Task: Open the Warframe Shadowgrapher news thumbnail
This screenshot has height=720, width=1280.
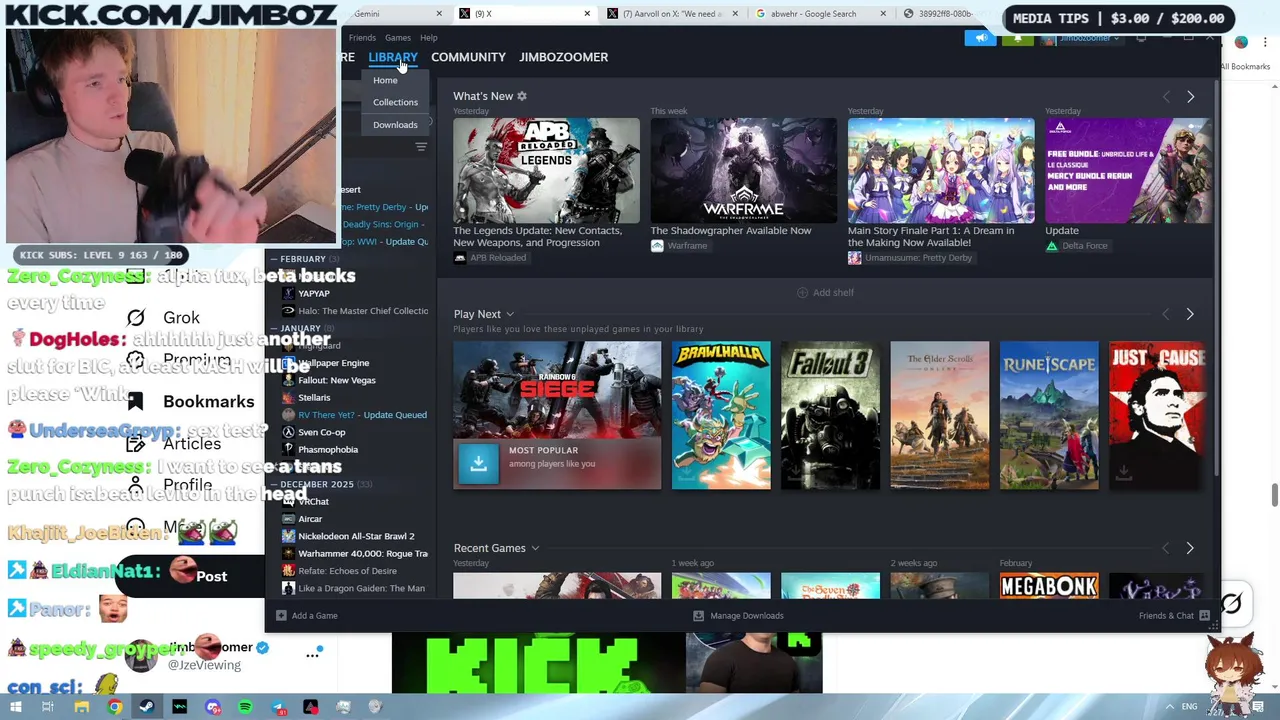Action: pyautogui.click(x=743, y=171)
